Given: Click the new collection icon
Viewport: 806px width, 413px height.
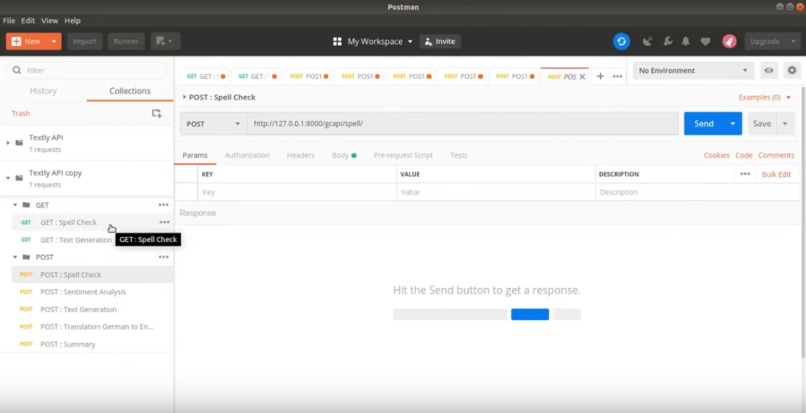Looking at the screenshot, I should pyautogui.click(x=157, y=113).
